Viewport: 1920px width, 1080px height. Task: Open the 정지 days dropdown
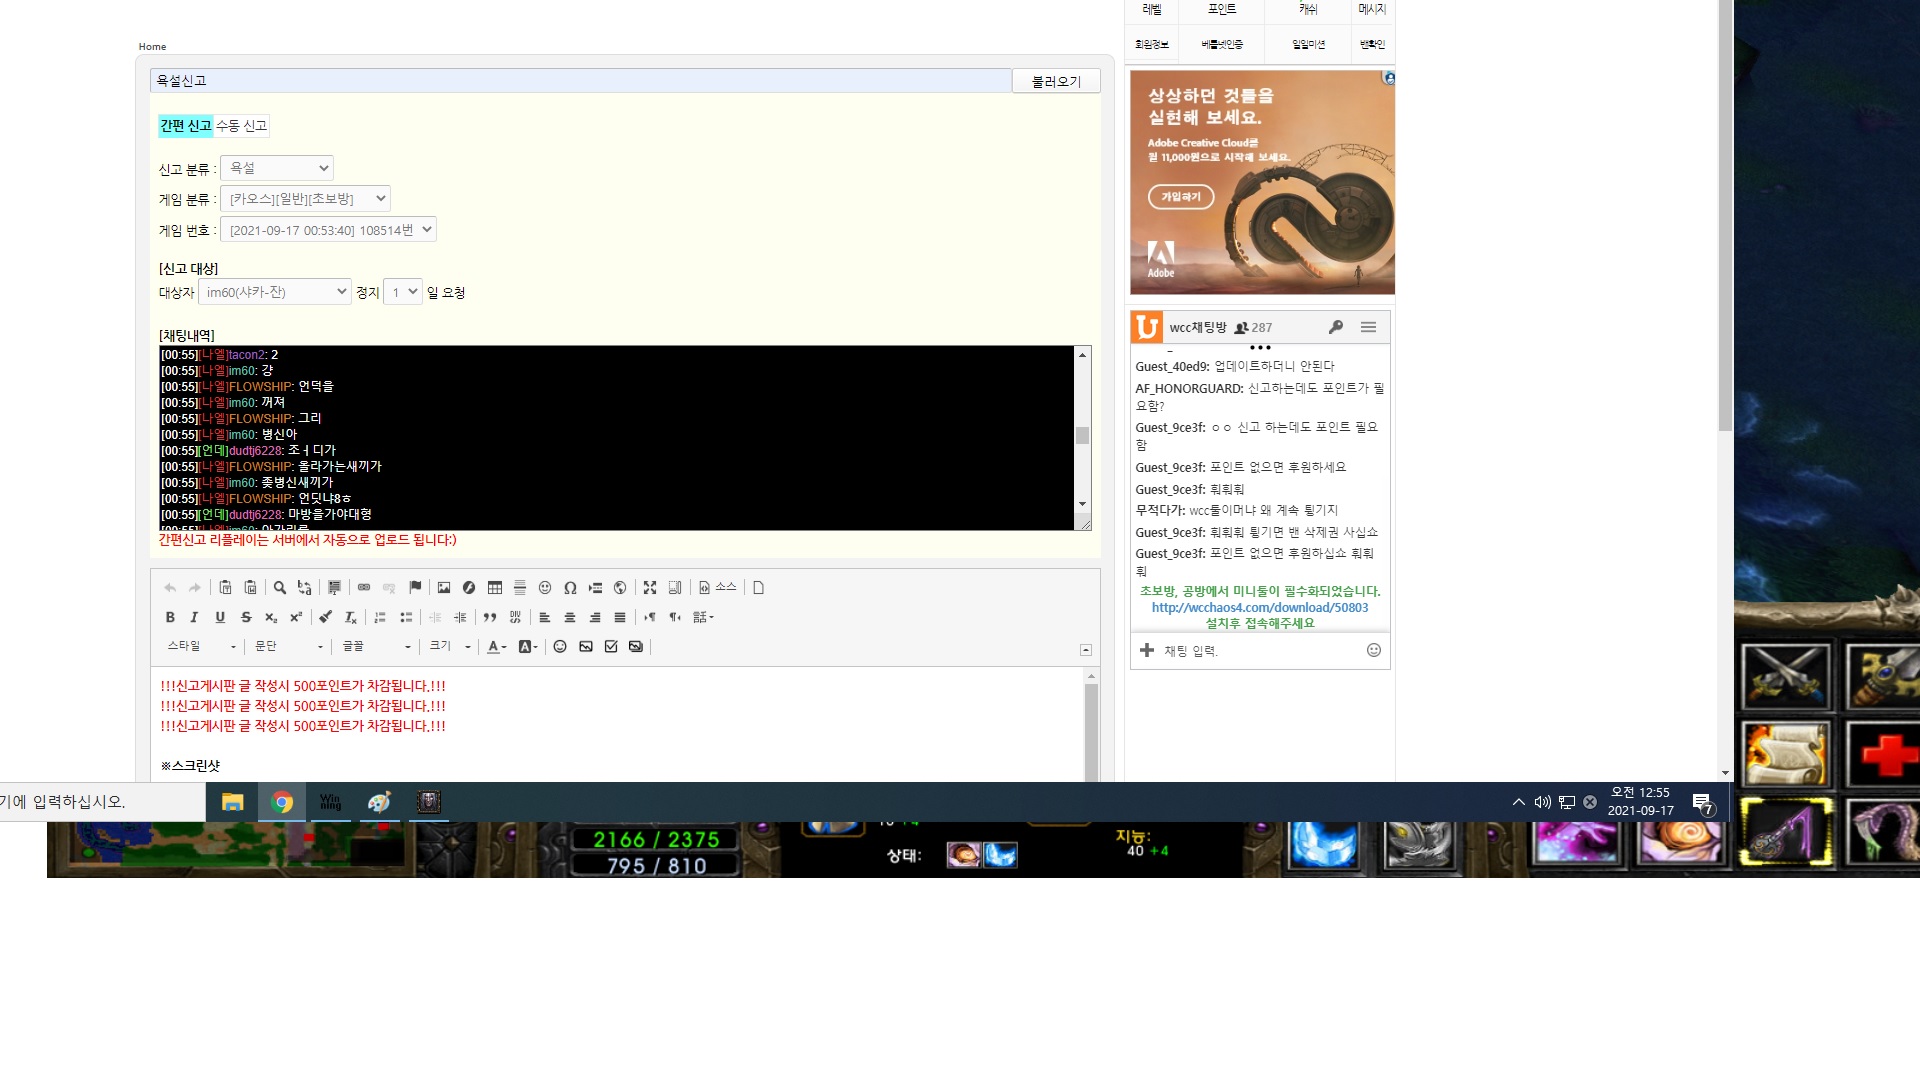click(x=403, y=292)
